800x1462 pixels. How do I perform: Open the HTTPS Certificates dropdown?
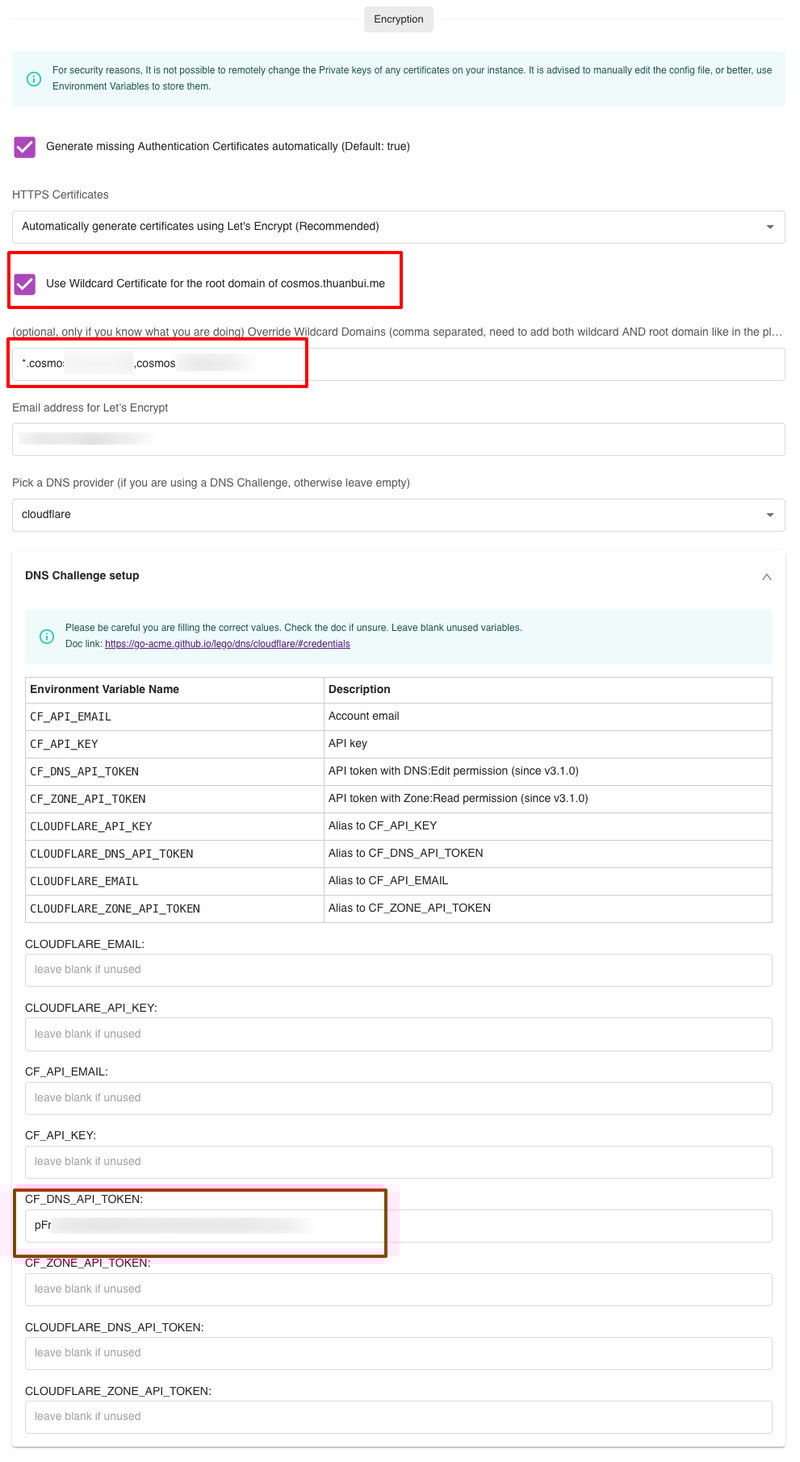point(398,227)
